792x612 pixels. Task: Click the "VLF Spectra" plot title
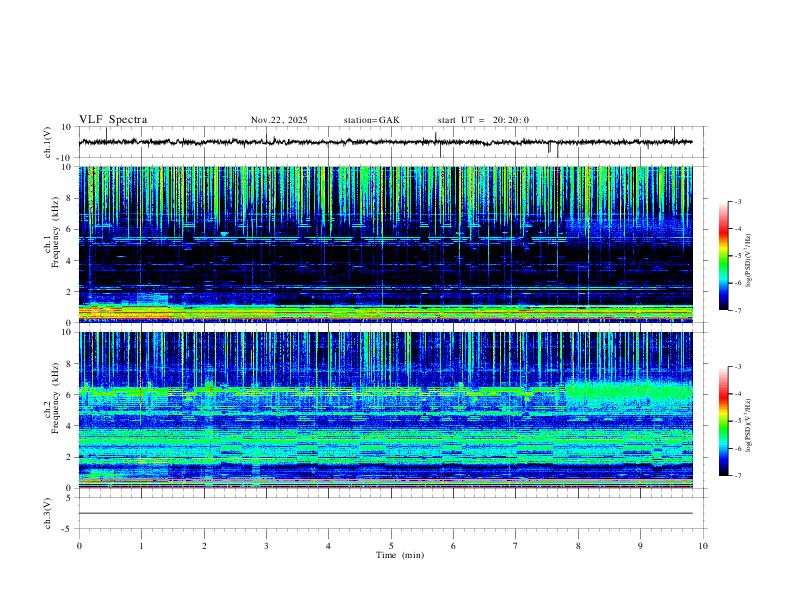(x=113, y=120)
